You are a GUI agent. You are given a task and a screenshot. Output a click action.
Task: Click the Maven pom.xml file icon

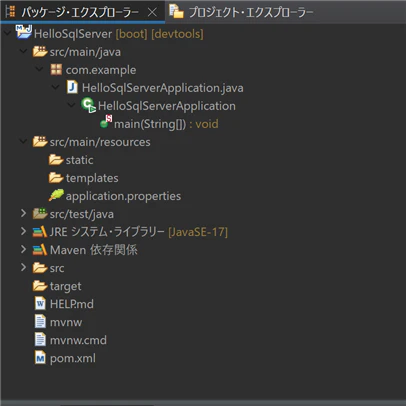click(40, 358)
